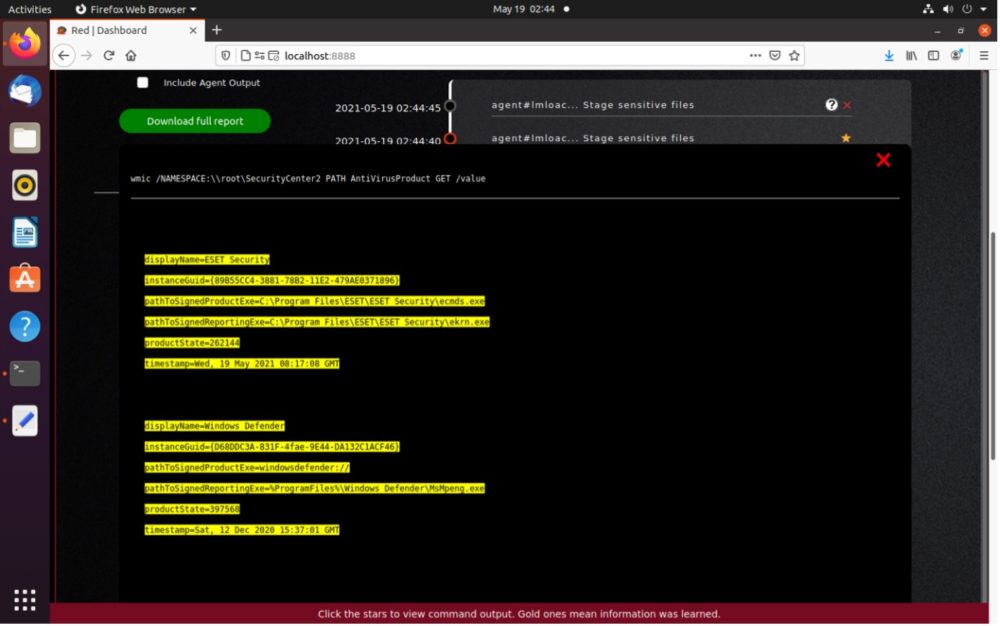1000x626 pixels.
Task: Open Help from the dock
Action: [x=25, y=326]
